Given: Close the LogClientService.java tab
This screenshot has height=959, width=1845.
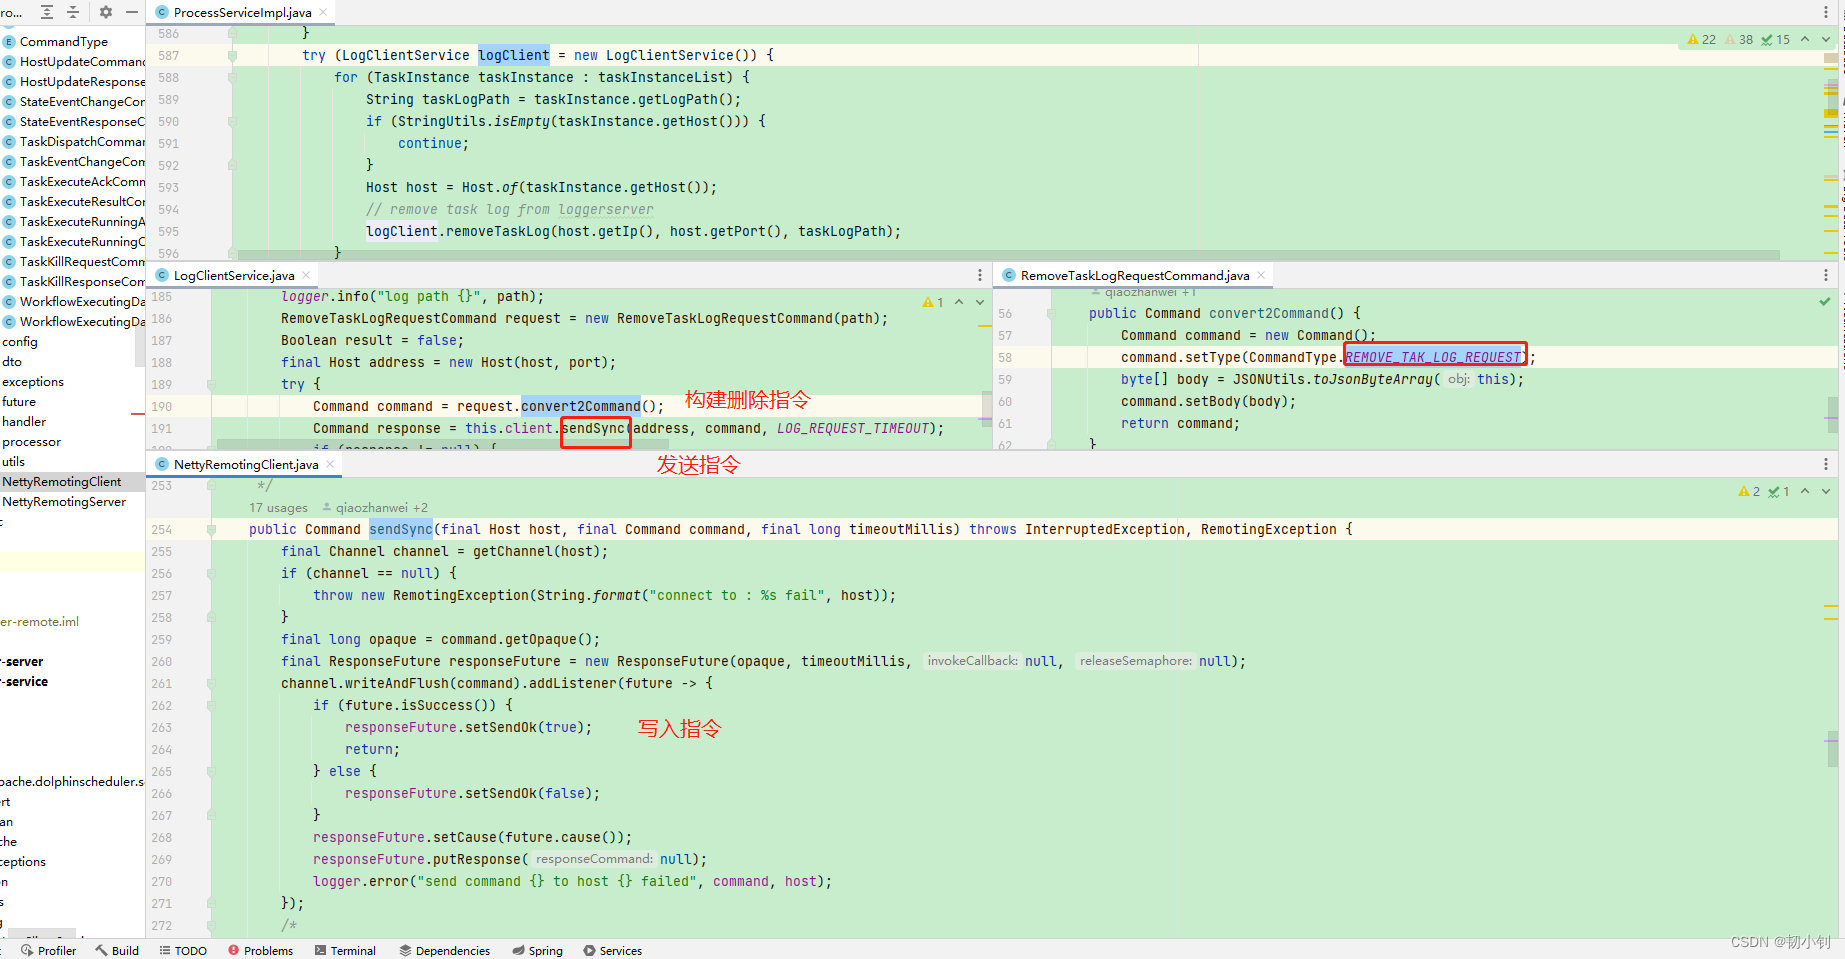Looking at the screenshot, I should click(306, 275).
